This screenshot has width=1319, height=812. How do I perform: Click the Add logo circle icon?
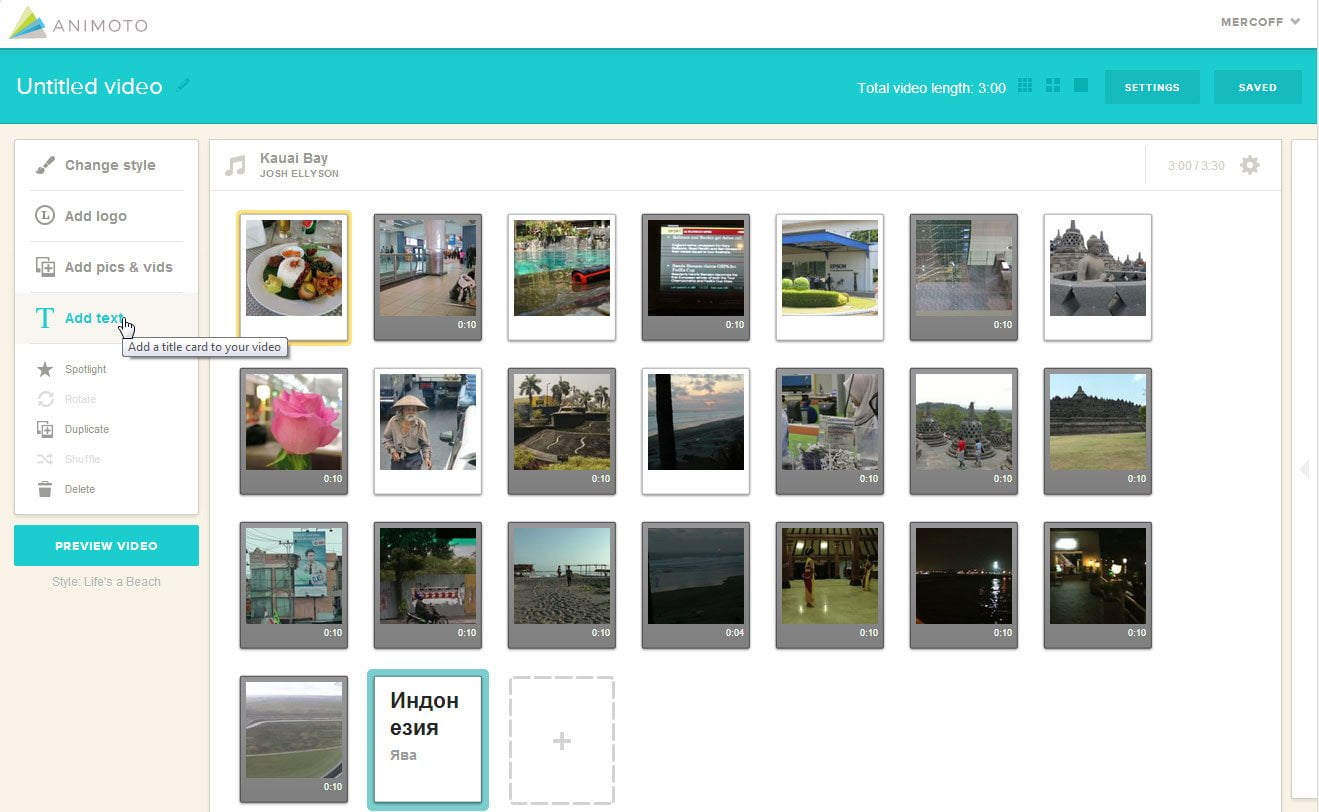pos(45,216)
